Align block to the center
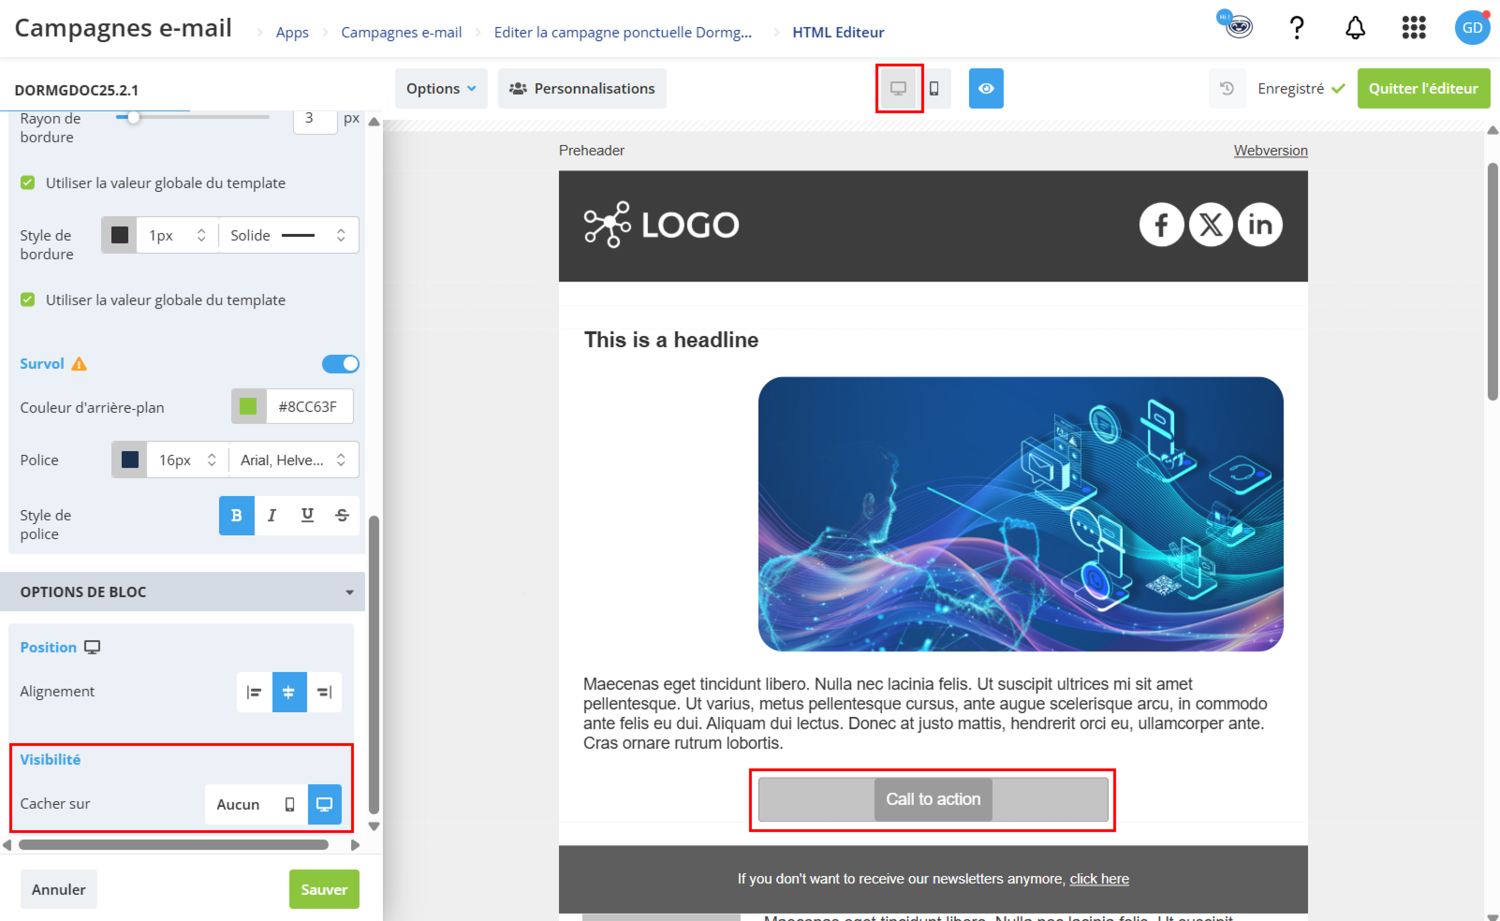Viewport: 1500px width, 921px height. tap(289, 692)
